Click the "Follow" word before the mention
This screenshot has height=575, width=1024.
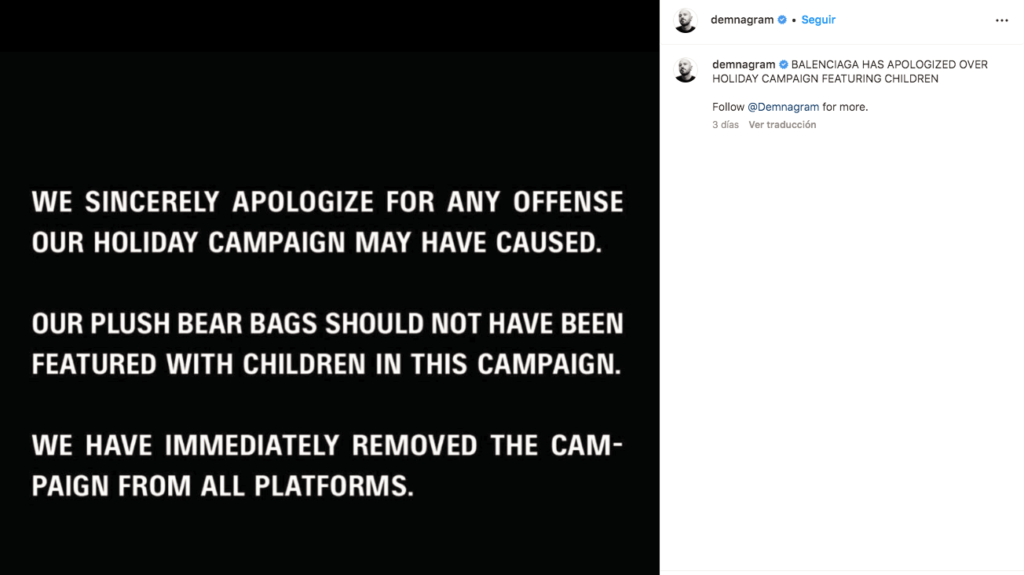click(728, 107)
